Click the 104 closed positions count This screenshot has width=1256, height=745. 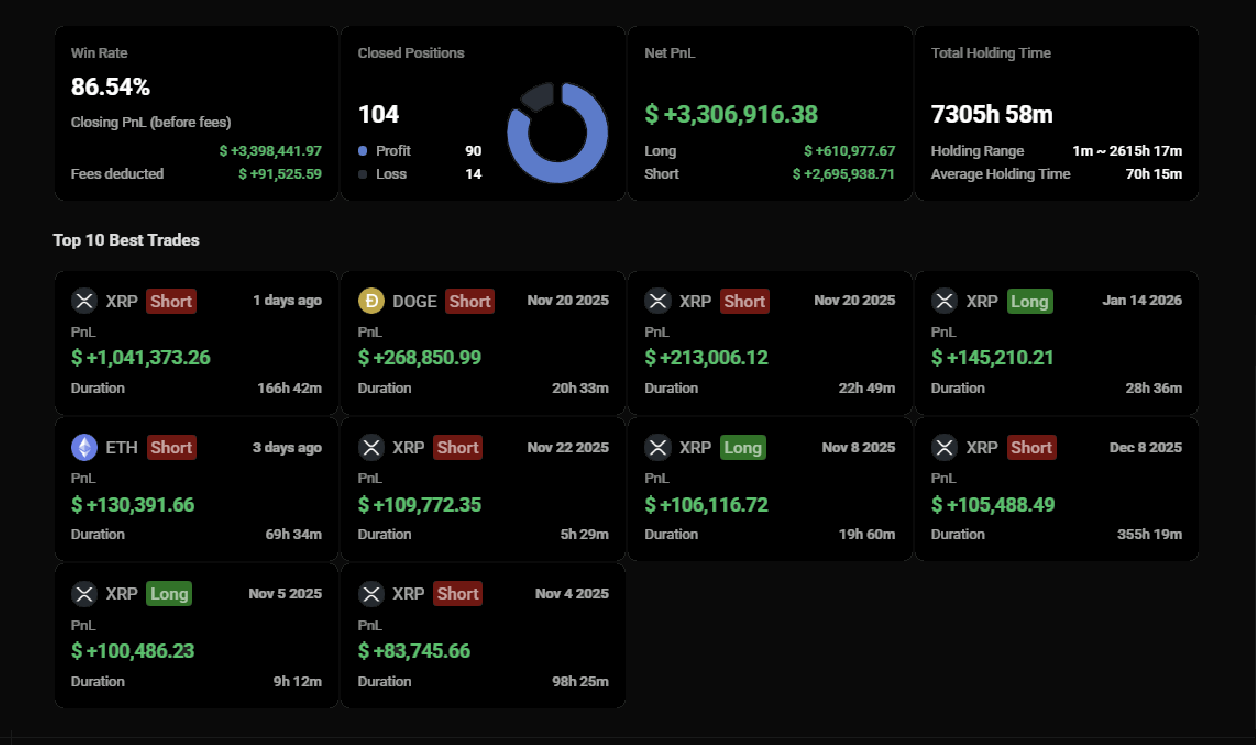click(x=379, y=114)
